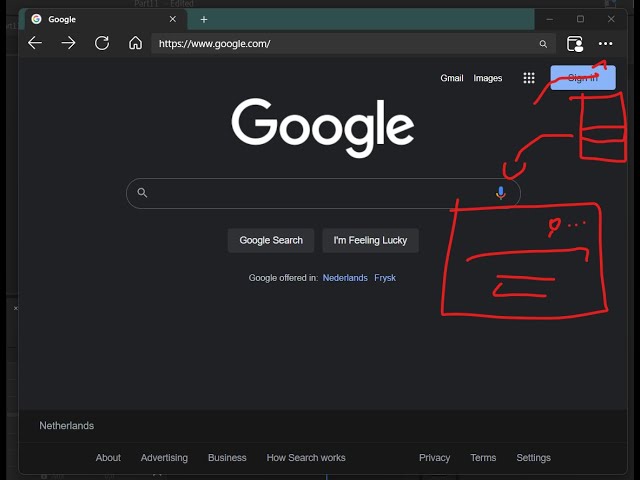Minimize the browser window
640x480 pixels.
550,19
